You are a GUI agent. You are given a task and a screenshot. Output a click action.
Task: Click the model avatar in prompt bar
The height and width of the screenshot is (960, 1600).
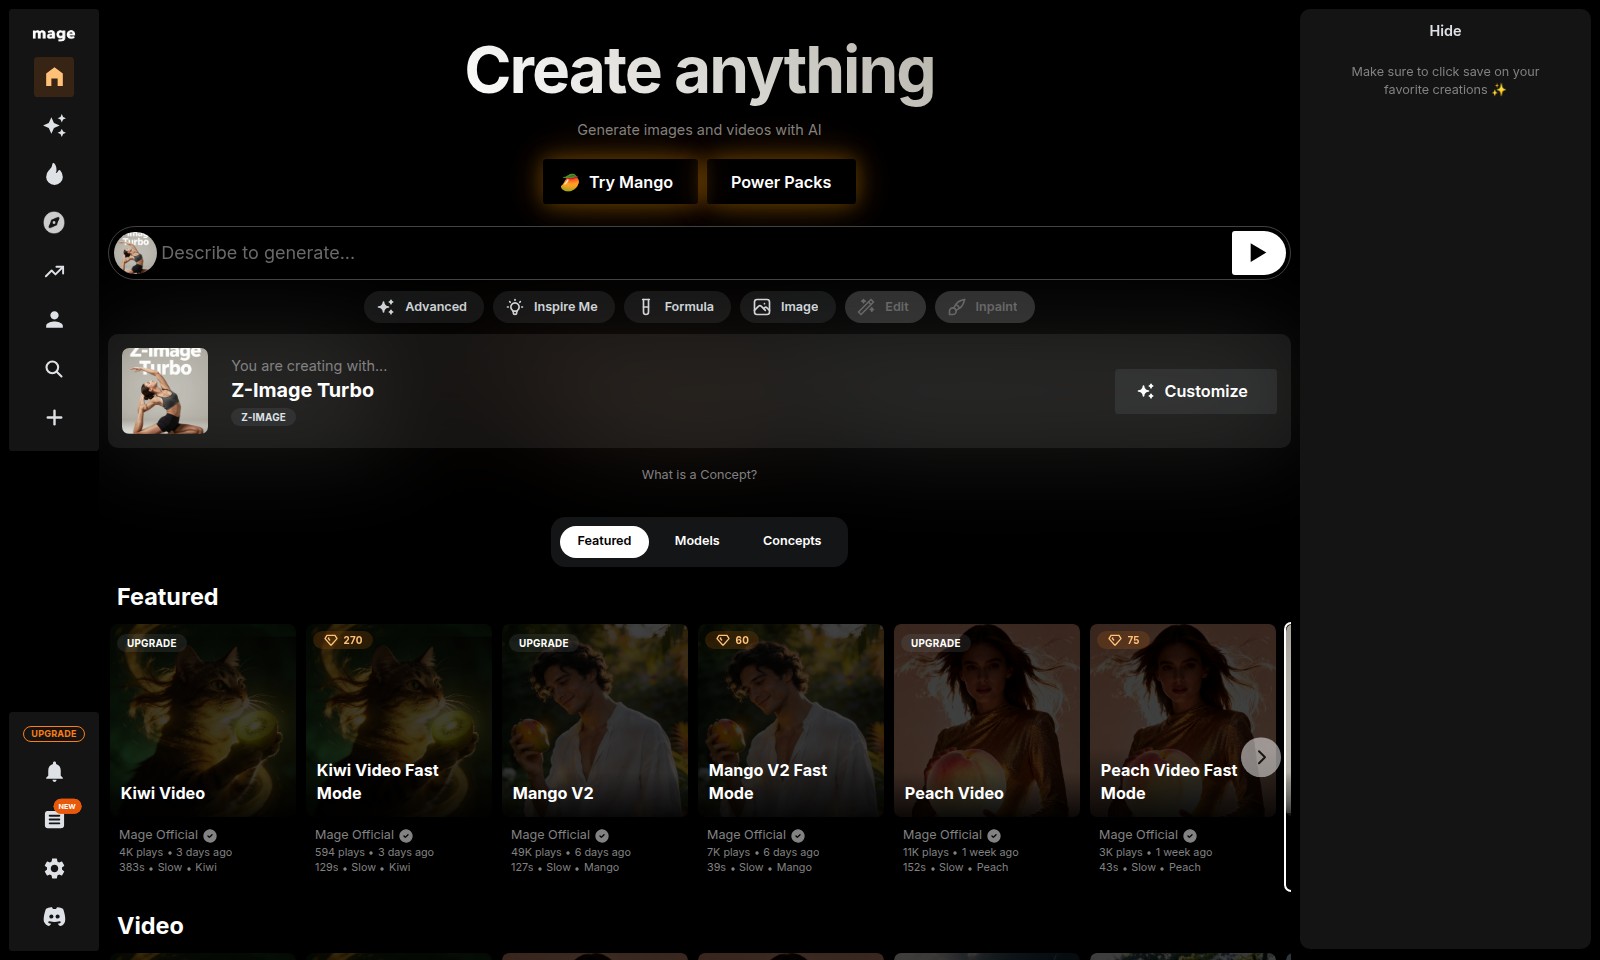[x=135, y=253]
